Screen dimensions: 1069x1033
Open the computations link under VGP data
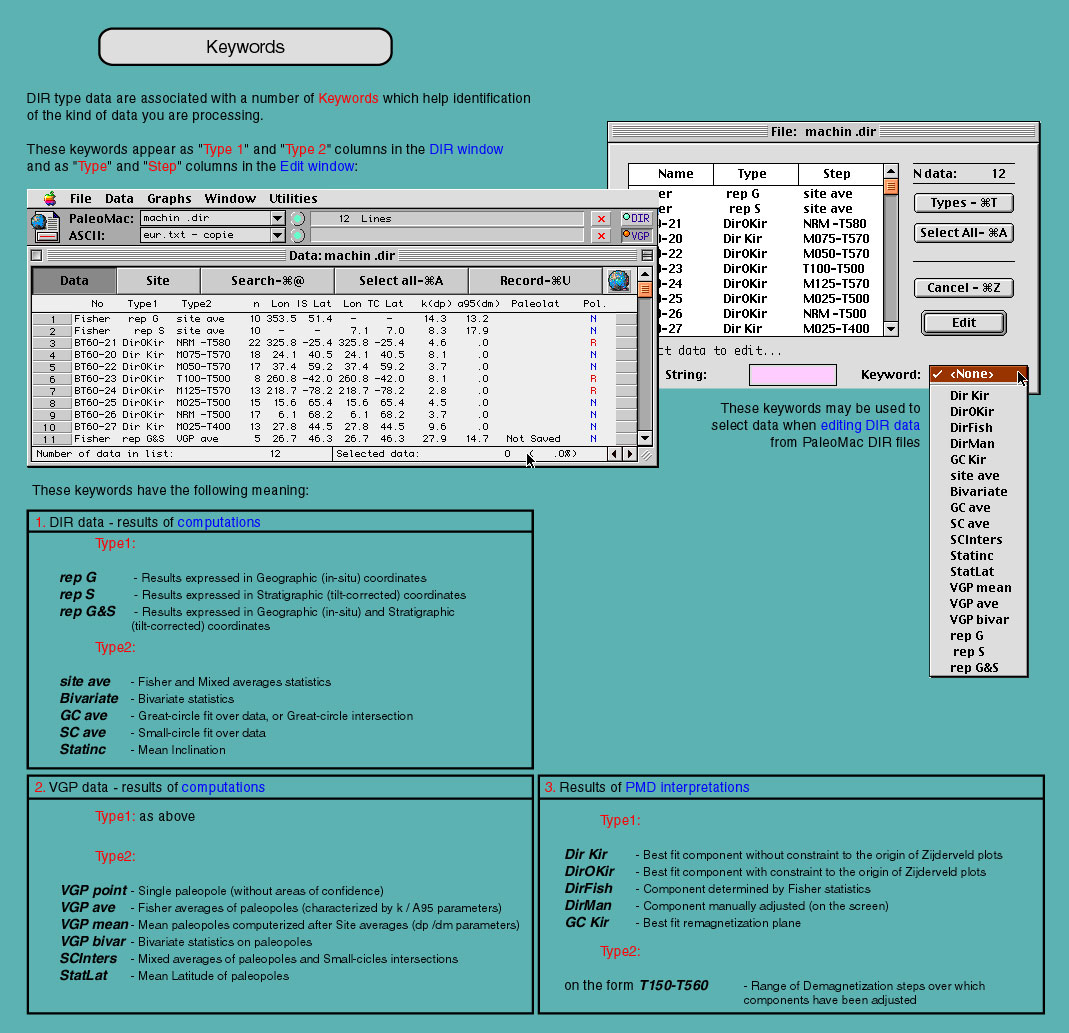pyautogui.click(x=223, y=788)
